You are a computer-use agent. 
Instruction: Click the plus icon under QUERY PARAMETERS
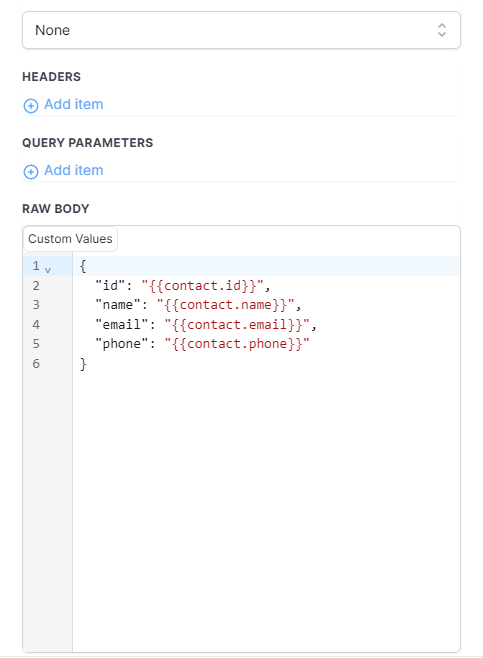pyautogui.click(x=31, y=172)
